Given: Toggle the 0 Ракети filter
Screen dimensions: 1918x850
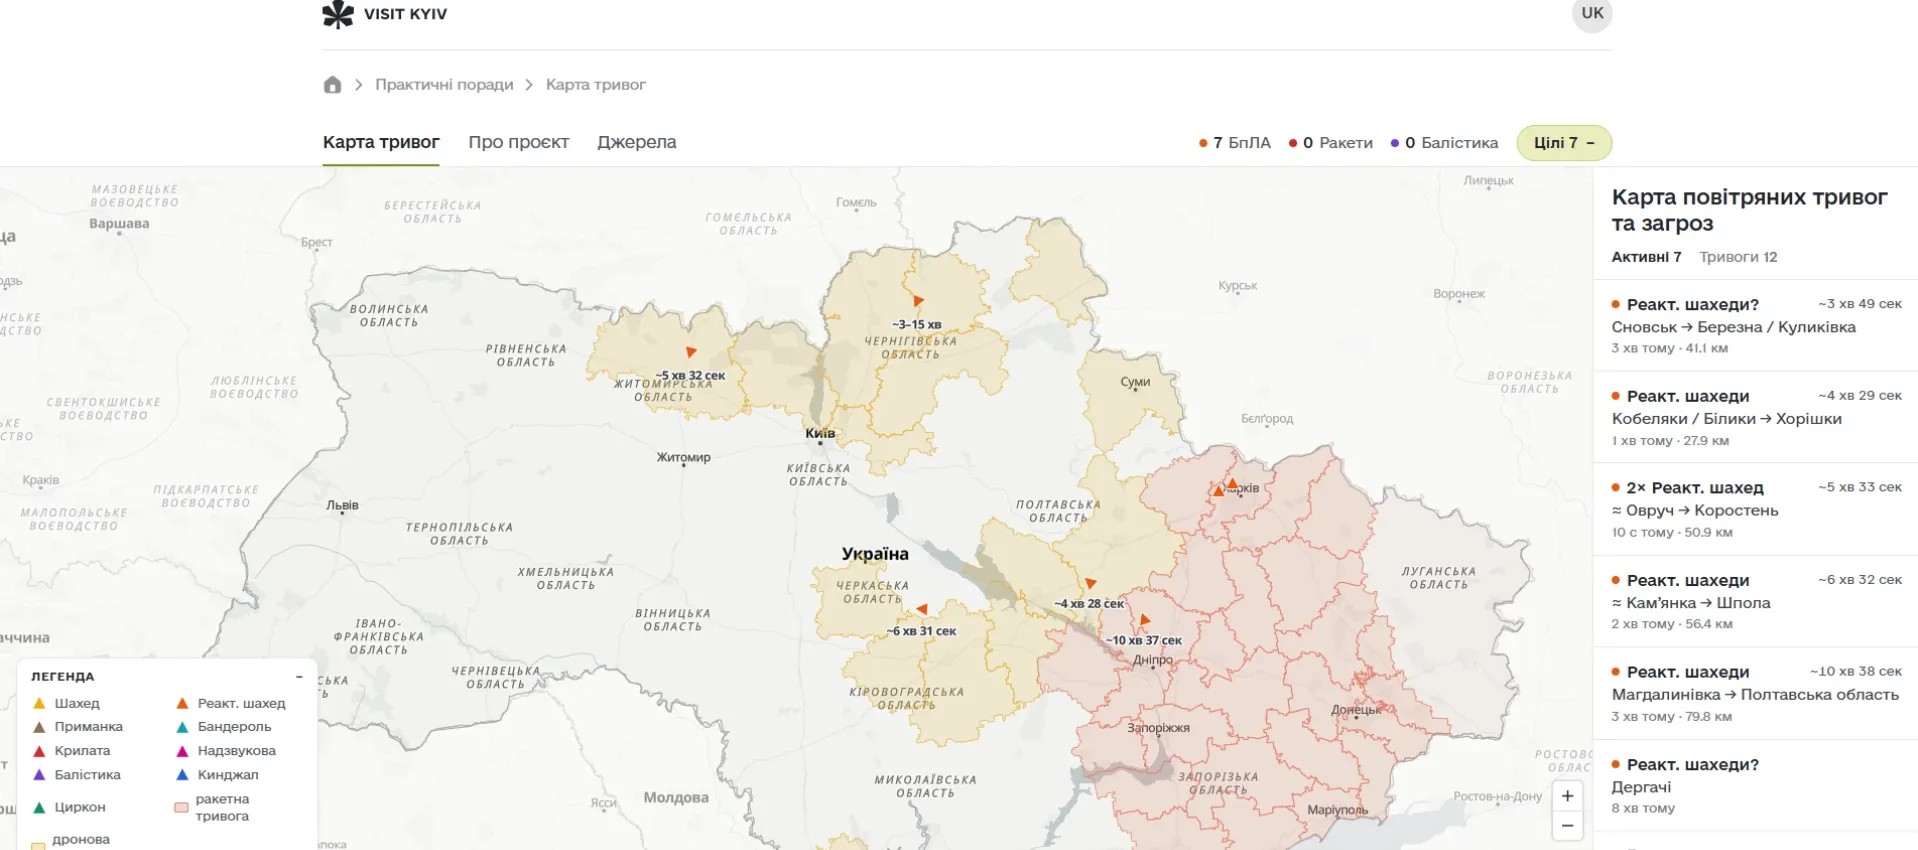Looking at the screenshot, I should 1331,143.
